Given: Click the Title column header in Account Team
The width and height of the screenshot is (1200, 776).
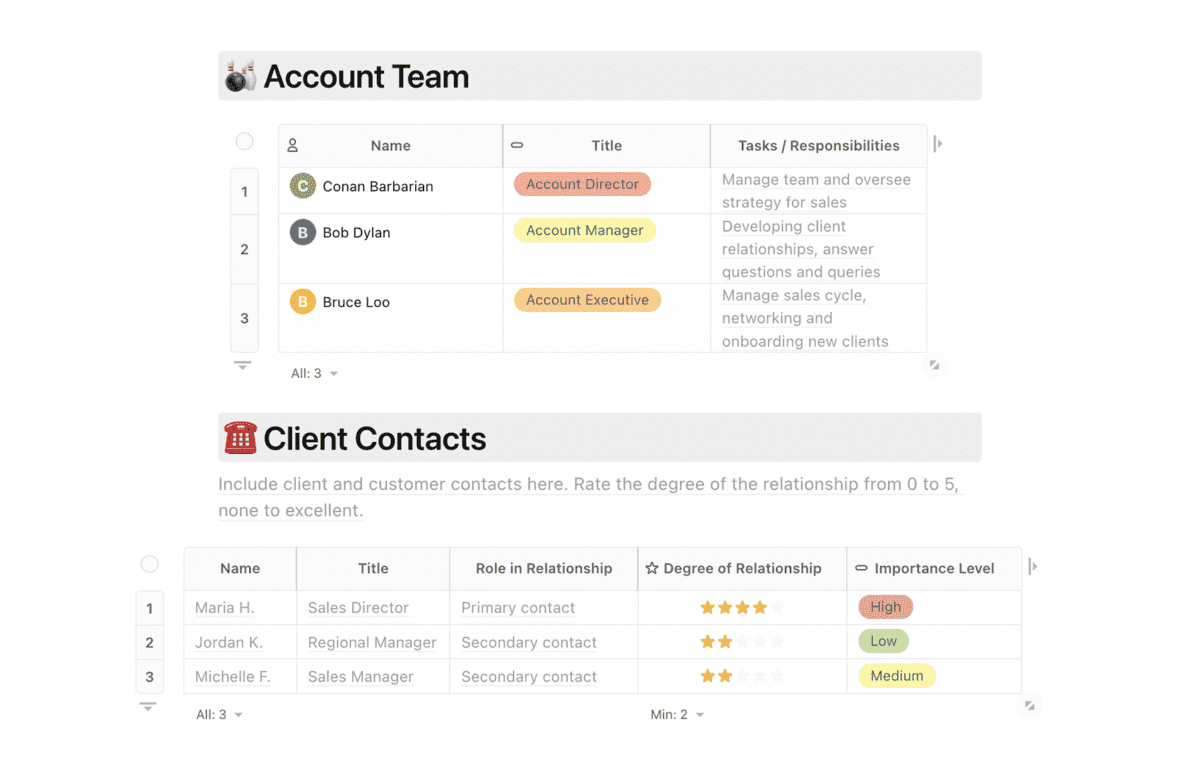Looking at the screenshot, I should point(607,146).
